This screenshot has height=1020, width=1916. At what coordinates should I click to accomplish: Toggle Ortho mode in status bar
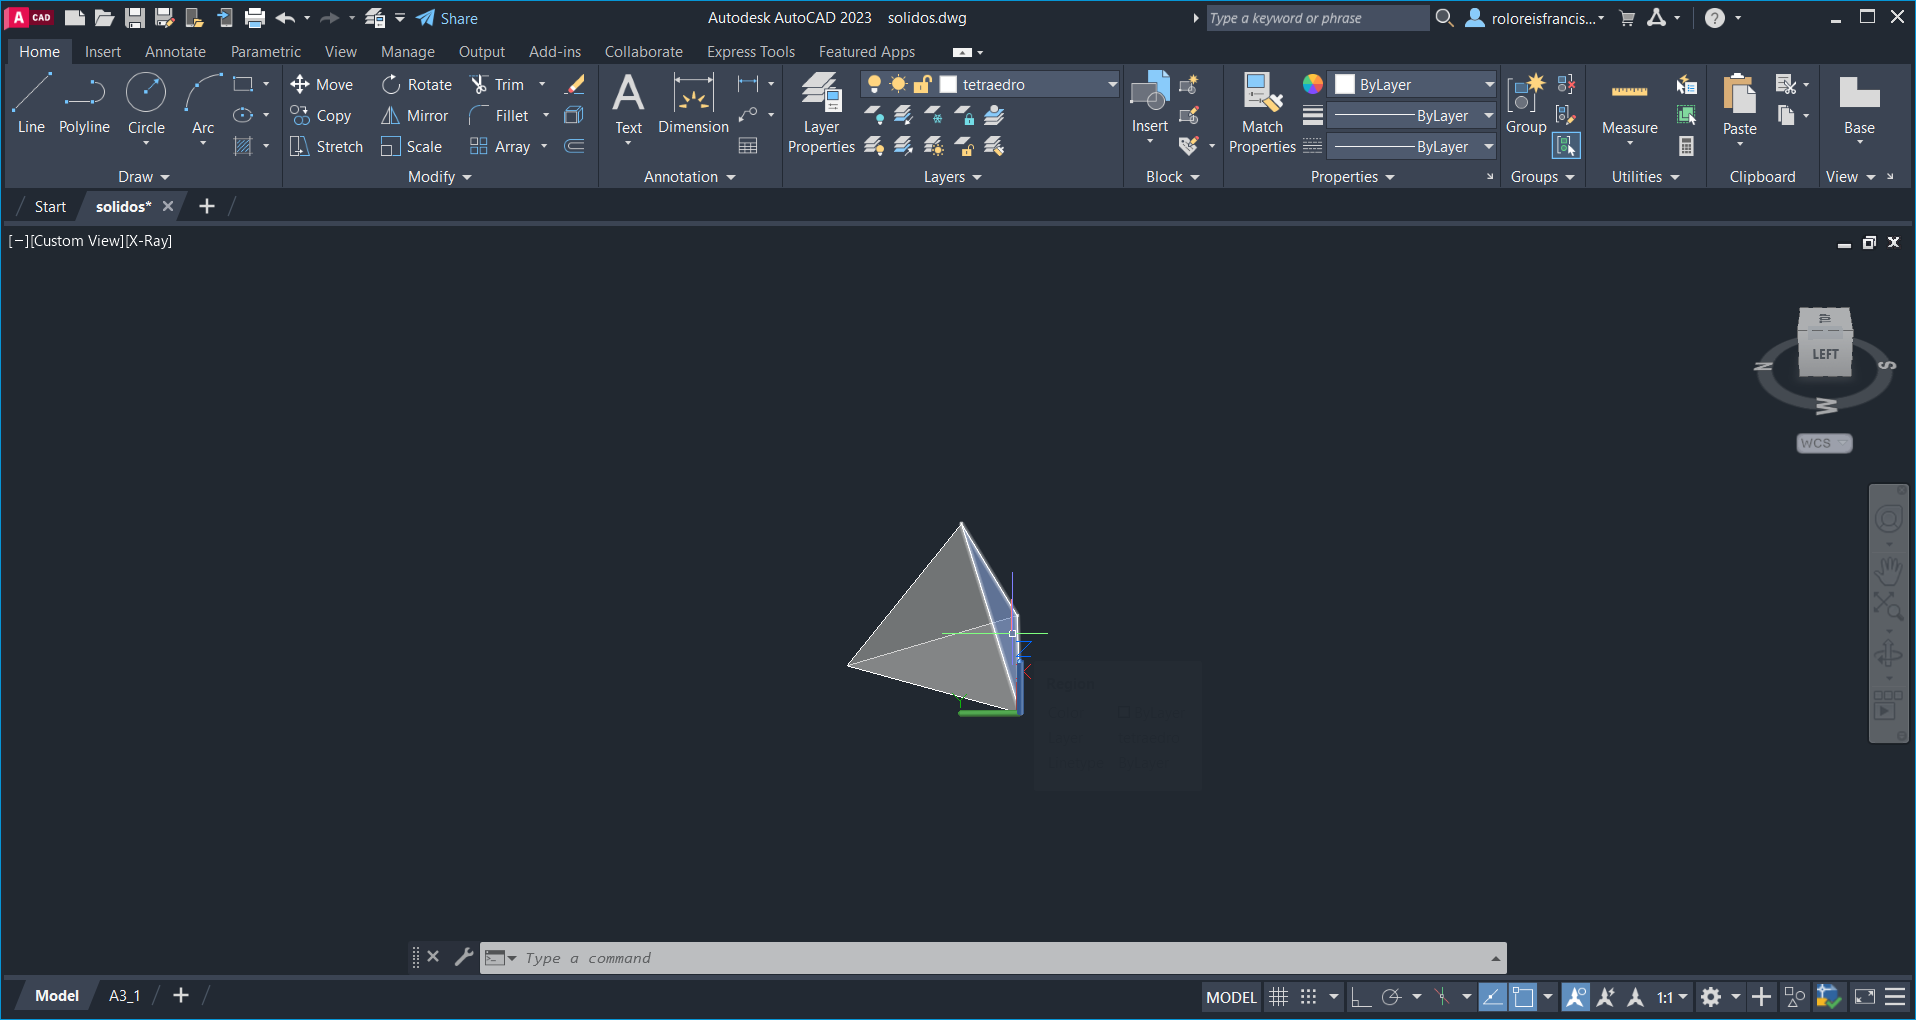pos(1360,997)
